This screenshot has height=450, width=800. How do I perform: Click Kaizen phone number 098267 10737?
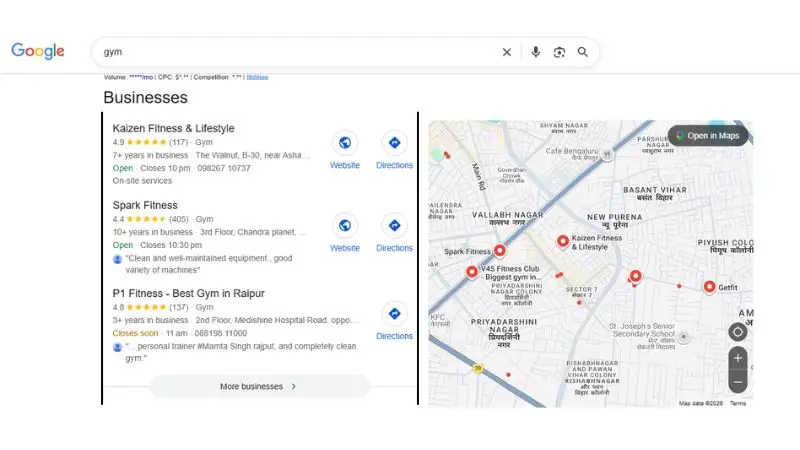click(x=224, y=168)
